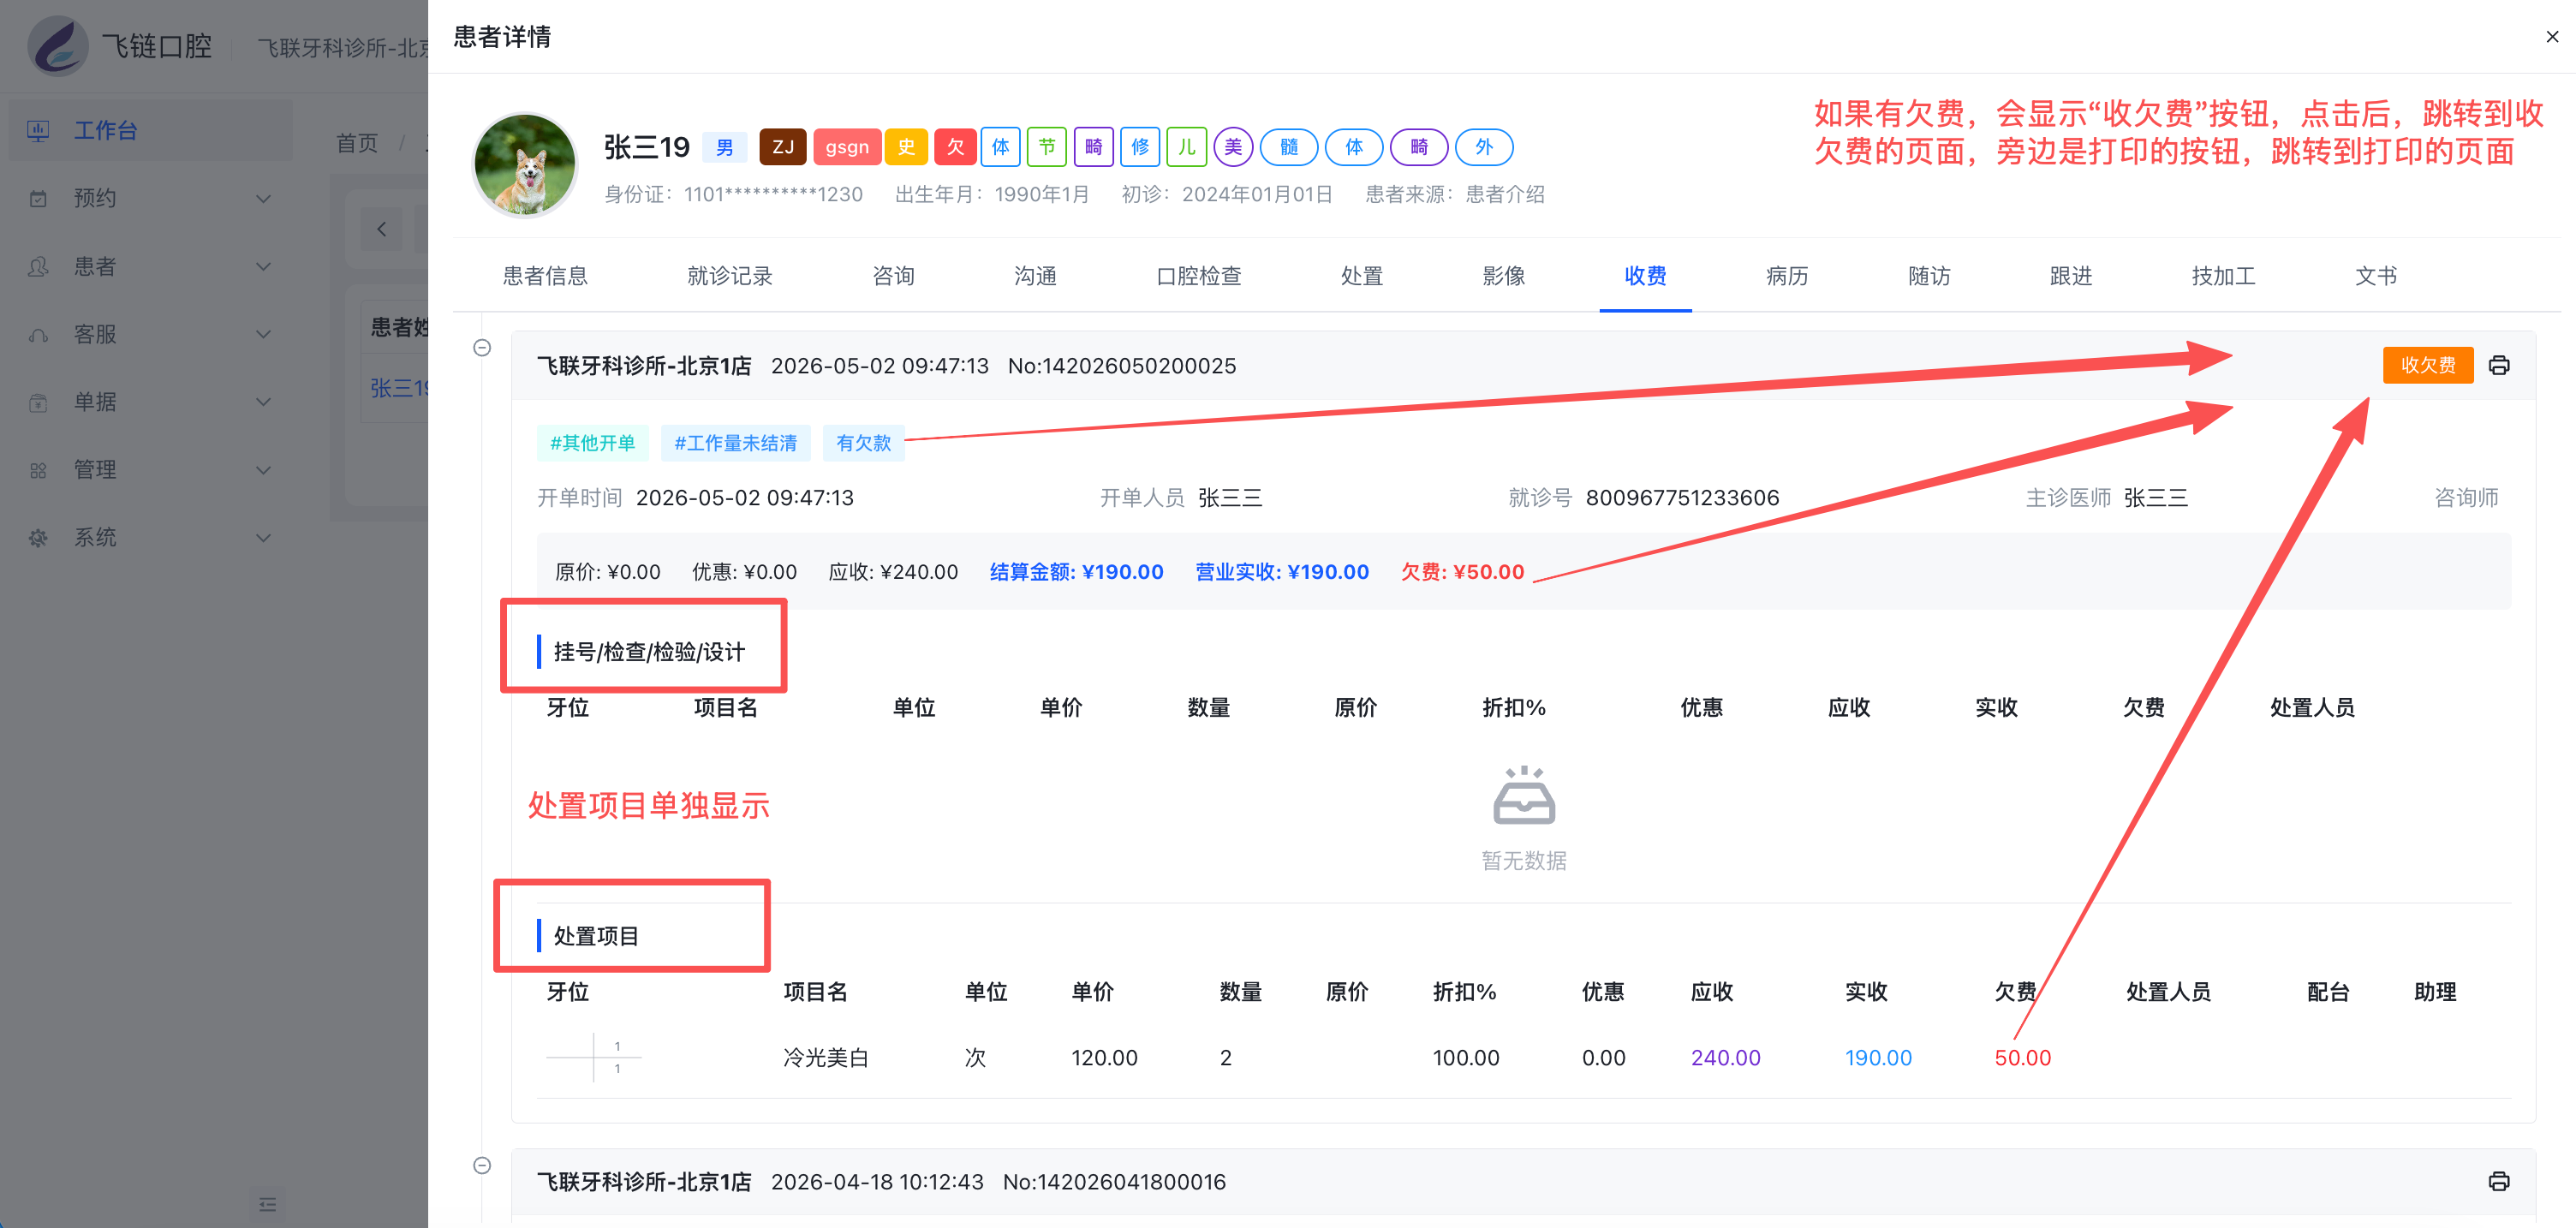Click the 实收 value 190.00
The width and height of the screenshot is (2576, 1228).
[x=1878, y=1057]
